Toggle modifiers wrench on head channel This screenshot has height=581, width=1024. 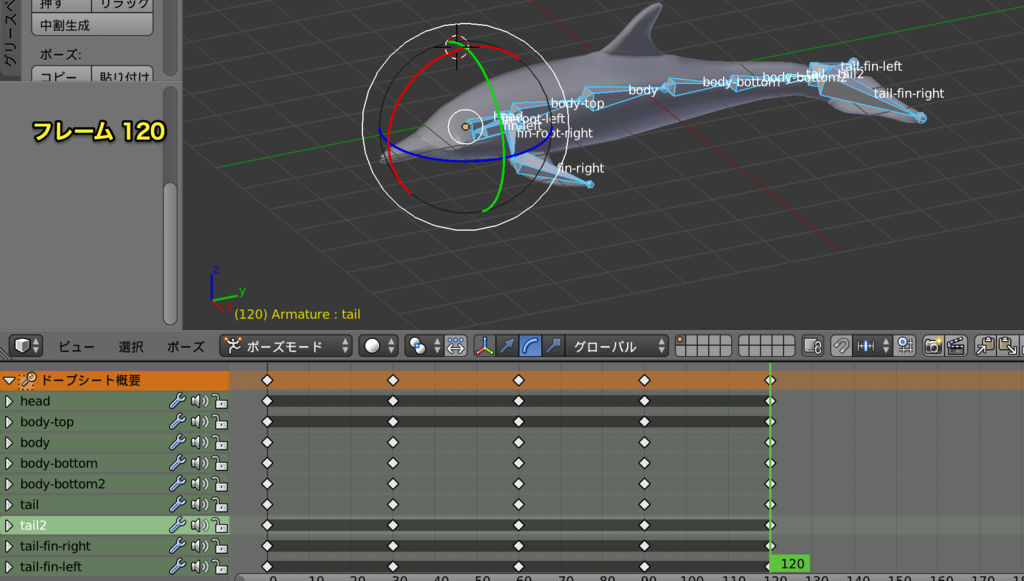[177, 401]
